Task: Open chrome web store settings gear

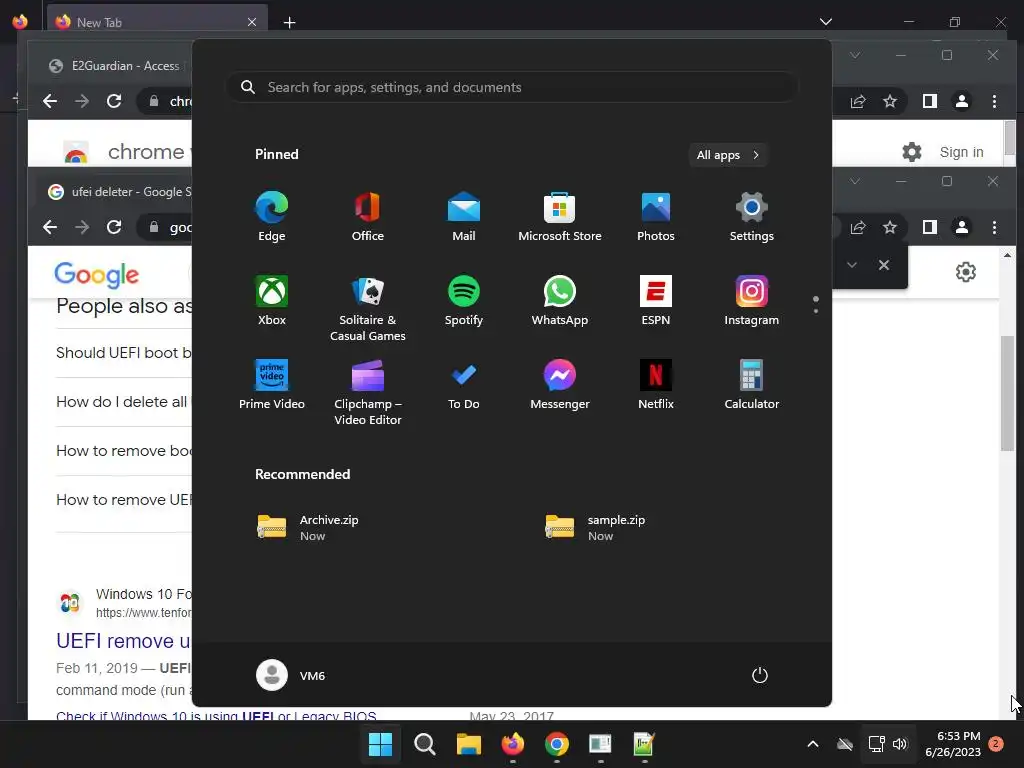Action: click(912, 152)
